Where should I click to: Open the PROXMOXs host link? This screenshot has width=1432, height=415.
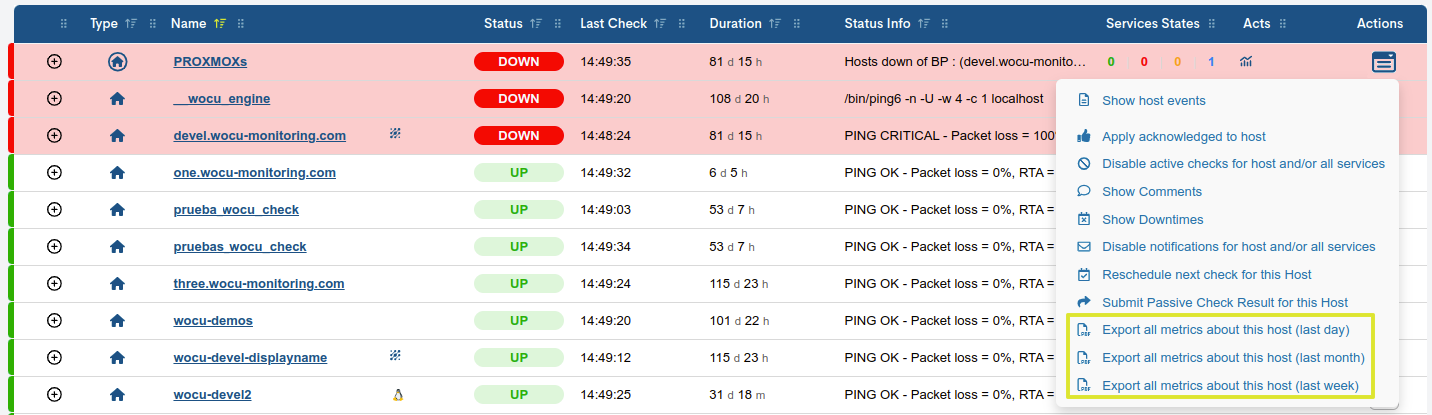coord(210,62)
